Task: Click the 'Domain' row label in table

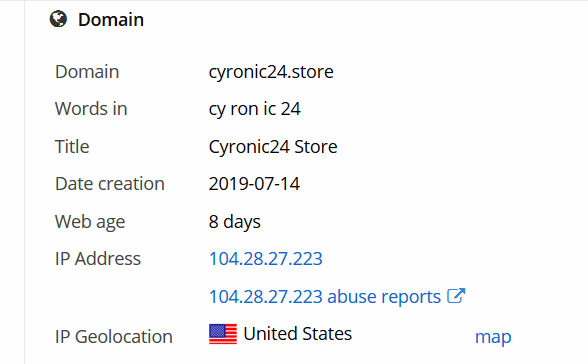Action: pos(87,72)
